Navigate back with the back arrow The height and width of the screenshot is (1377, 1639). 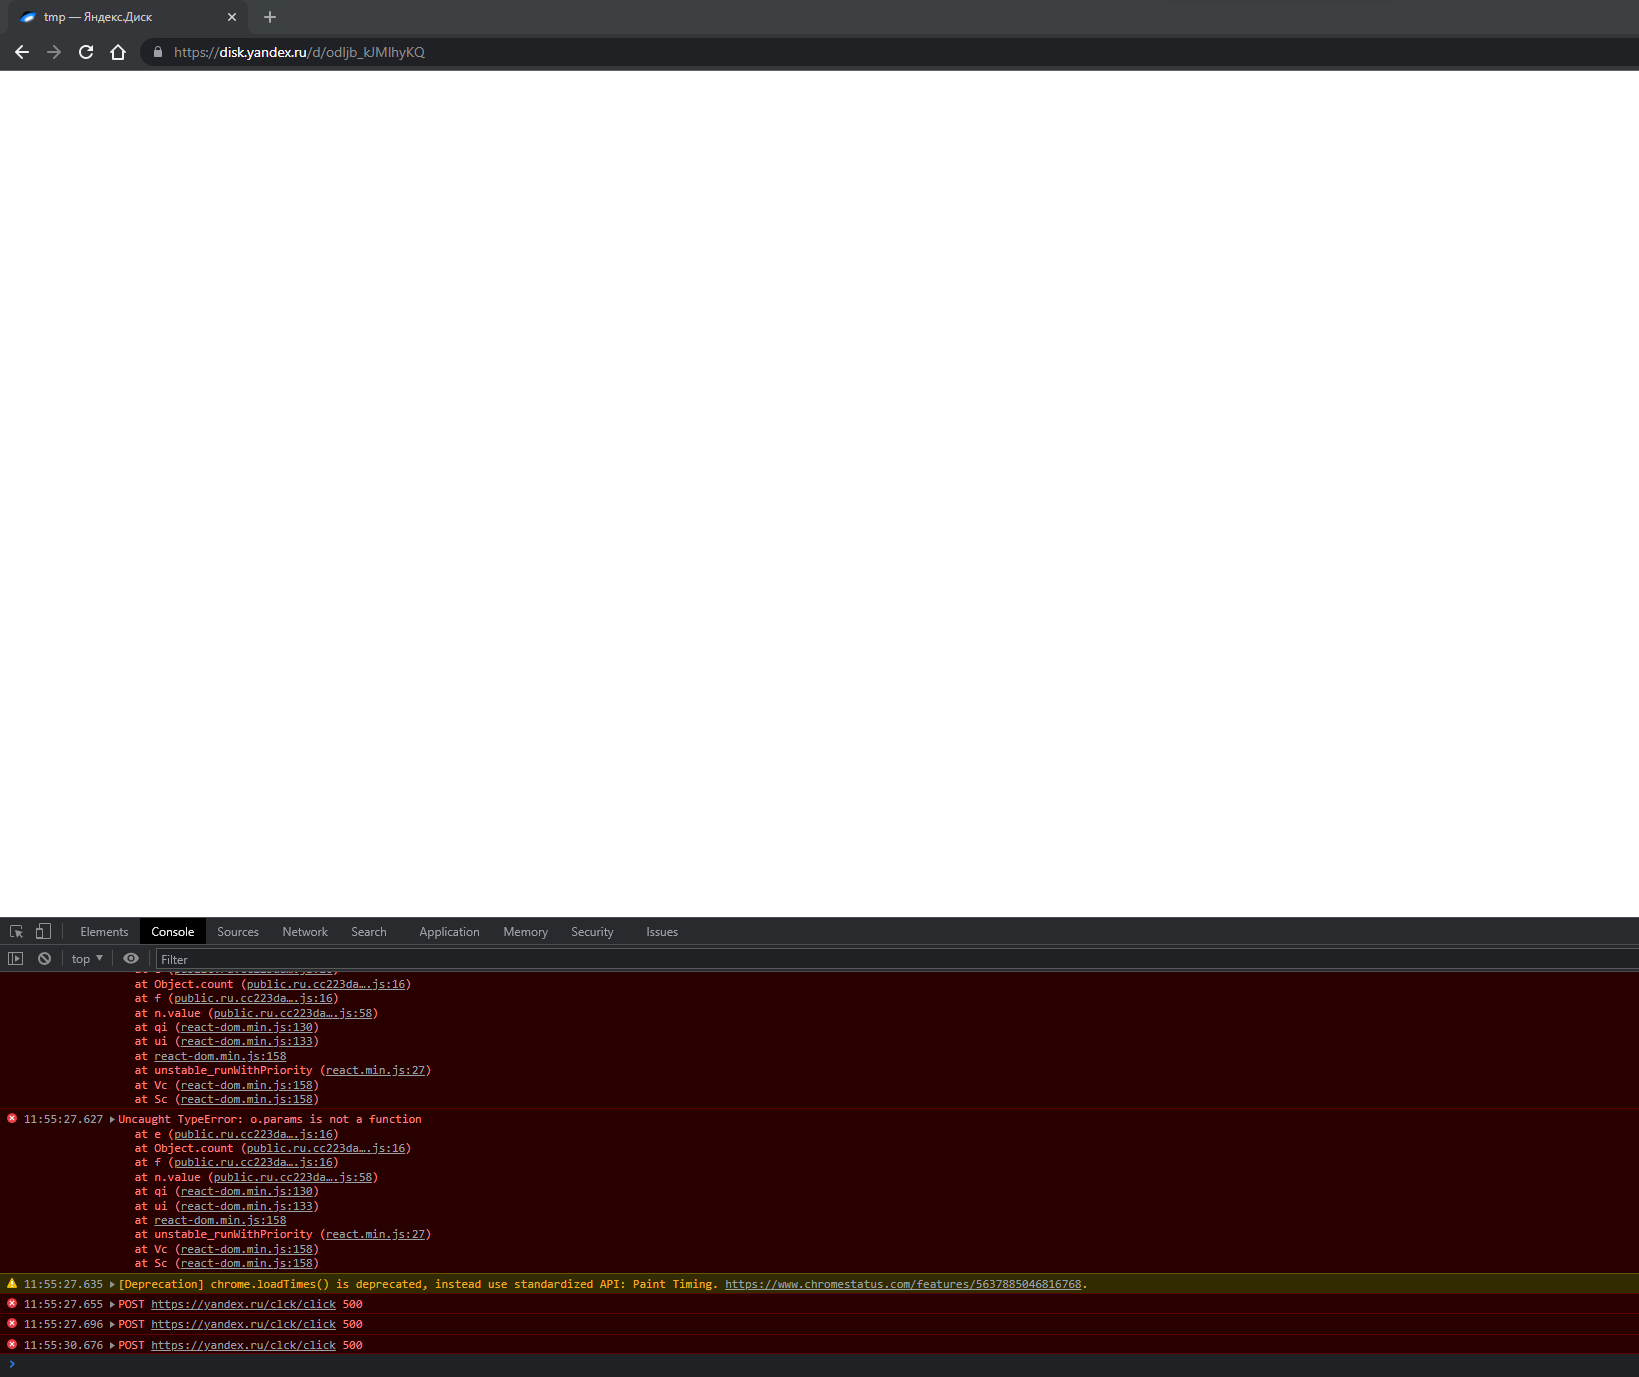tap(22, 52)
